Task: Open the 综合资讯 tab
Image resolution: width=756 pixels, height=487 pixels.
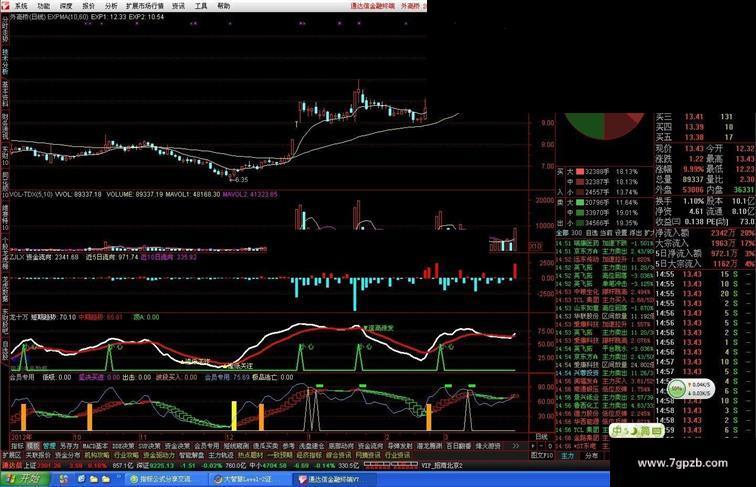Action: pyautogui.click(x=338, y=455)
